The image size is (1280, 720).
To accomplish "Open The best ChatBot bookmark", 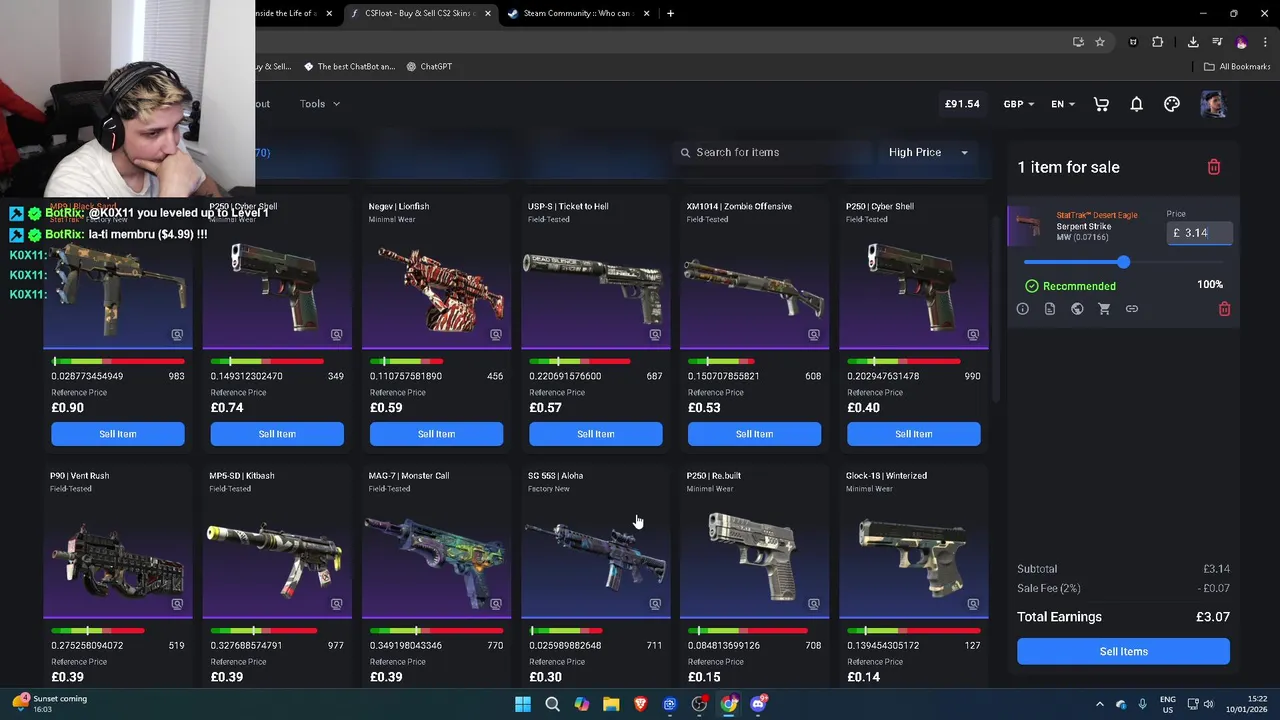I will click(349, 66).
